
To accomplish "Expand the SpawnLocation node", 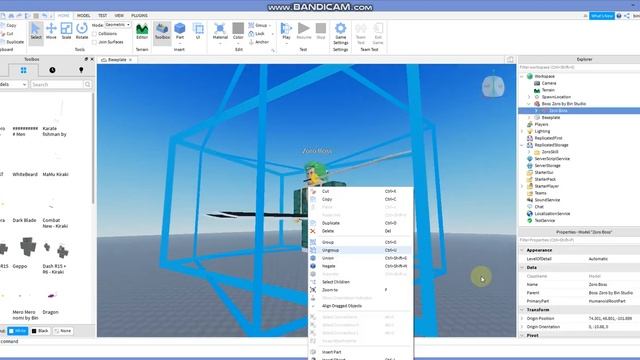I will click(x=529, y=97).
